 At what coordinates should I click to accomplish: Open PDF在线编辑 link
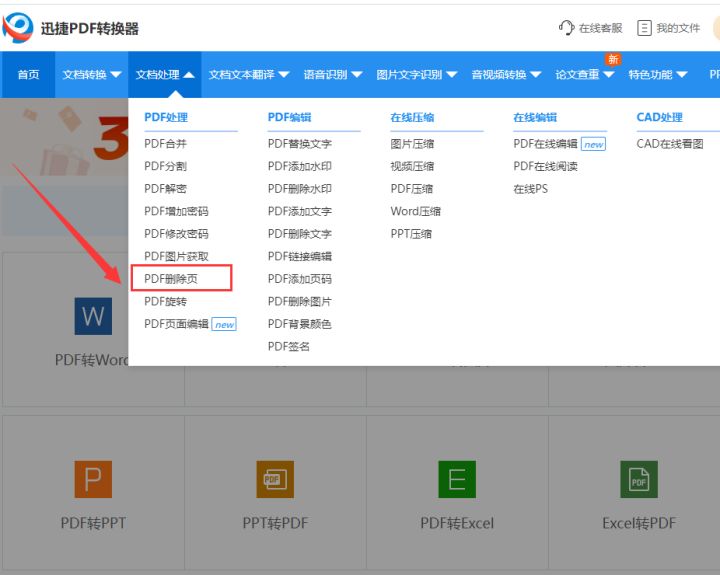tap(546, 144)
